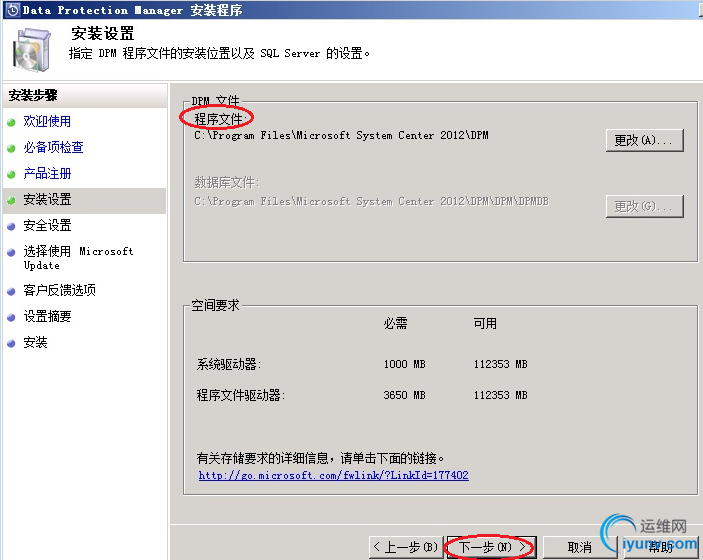Click the blue bullet beside Microsoft Update step

click(x=11, y=252)
